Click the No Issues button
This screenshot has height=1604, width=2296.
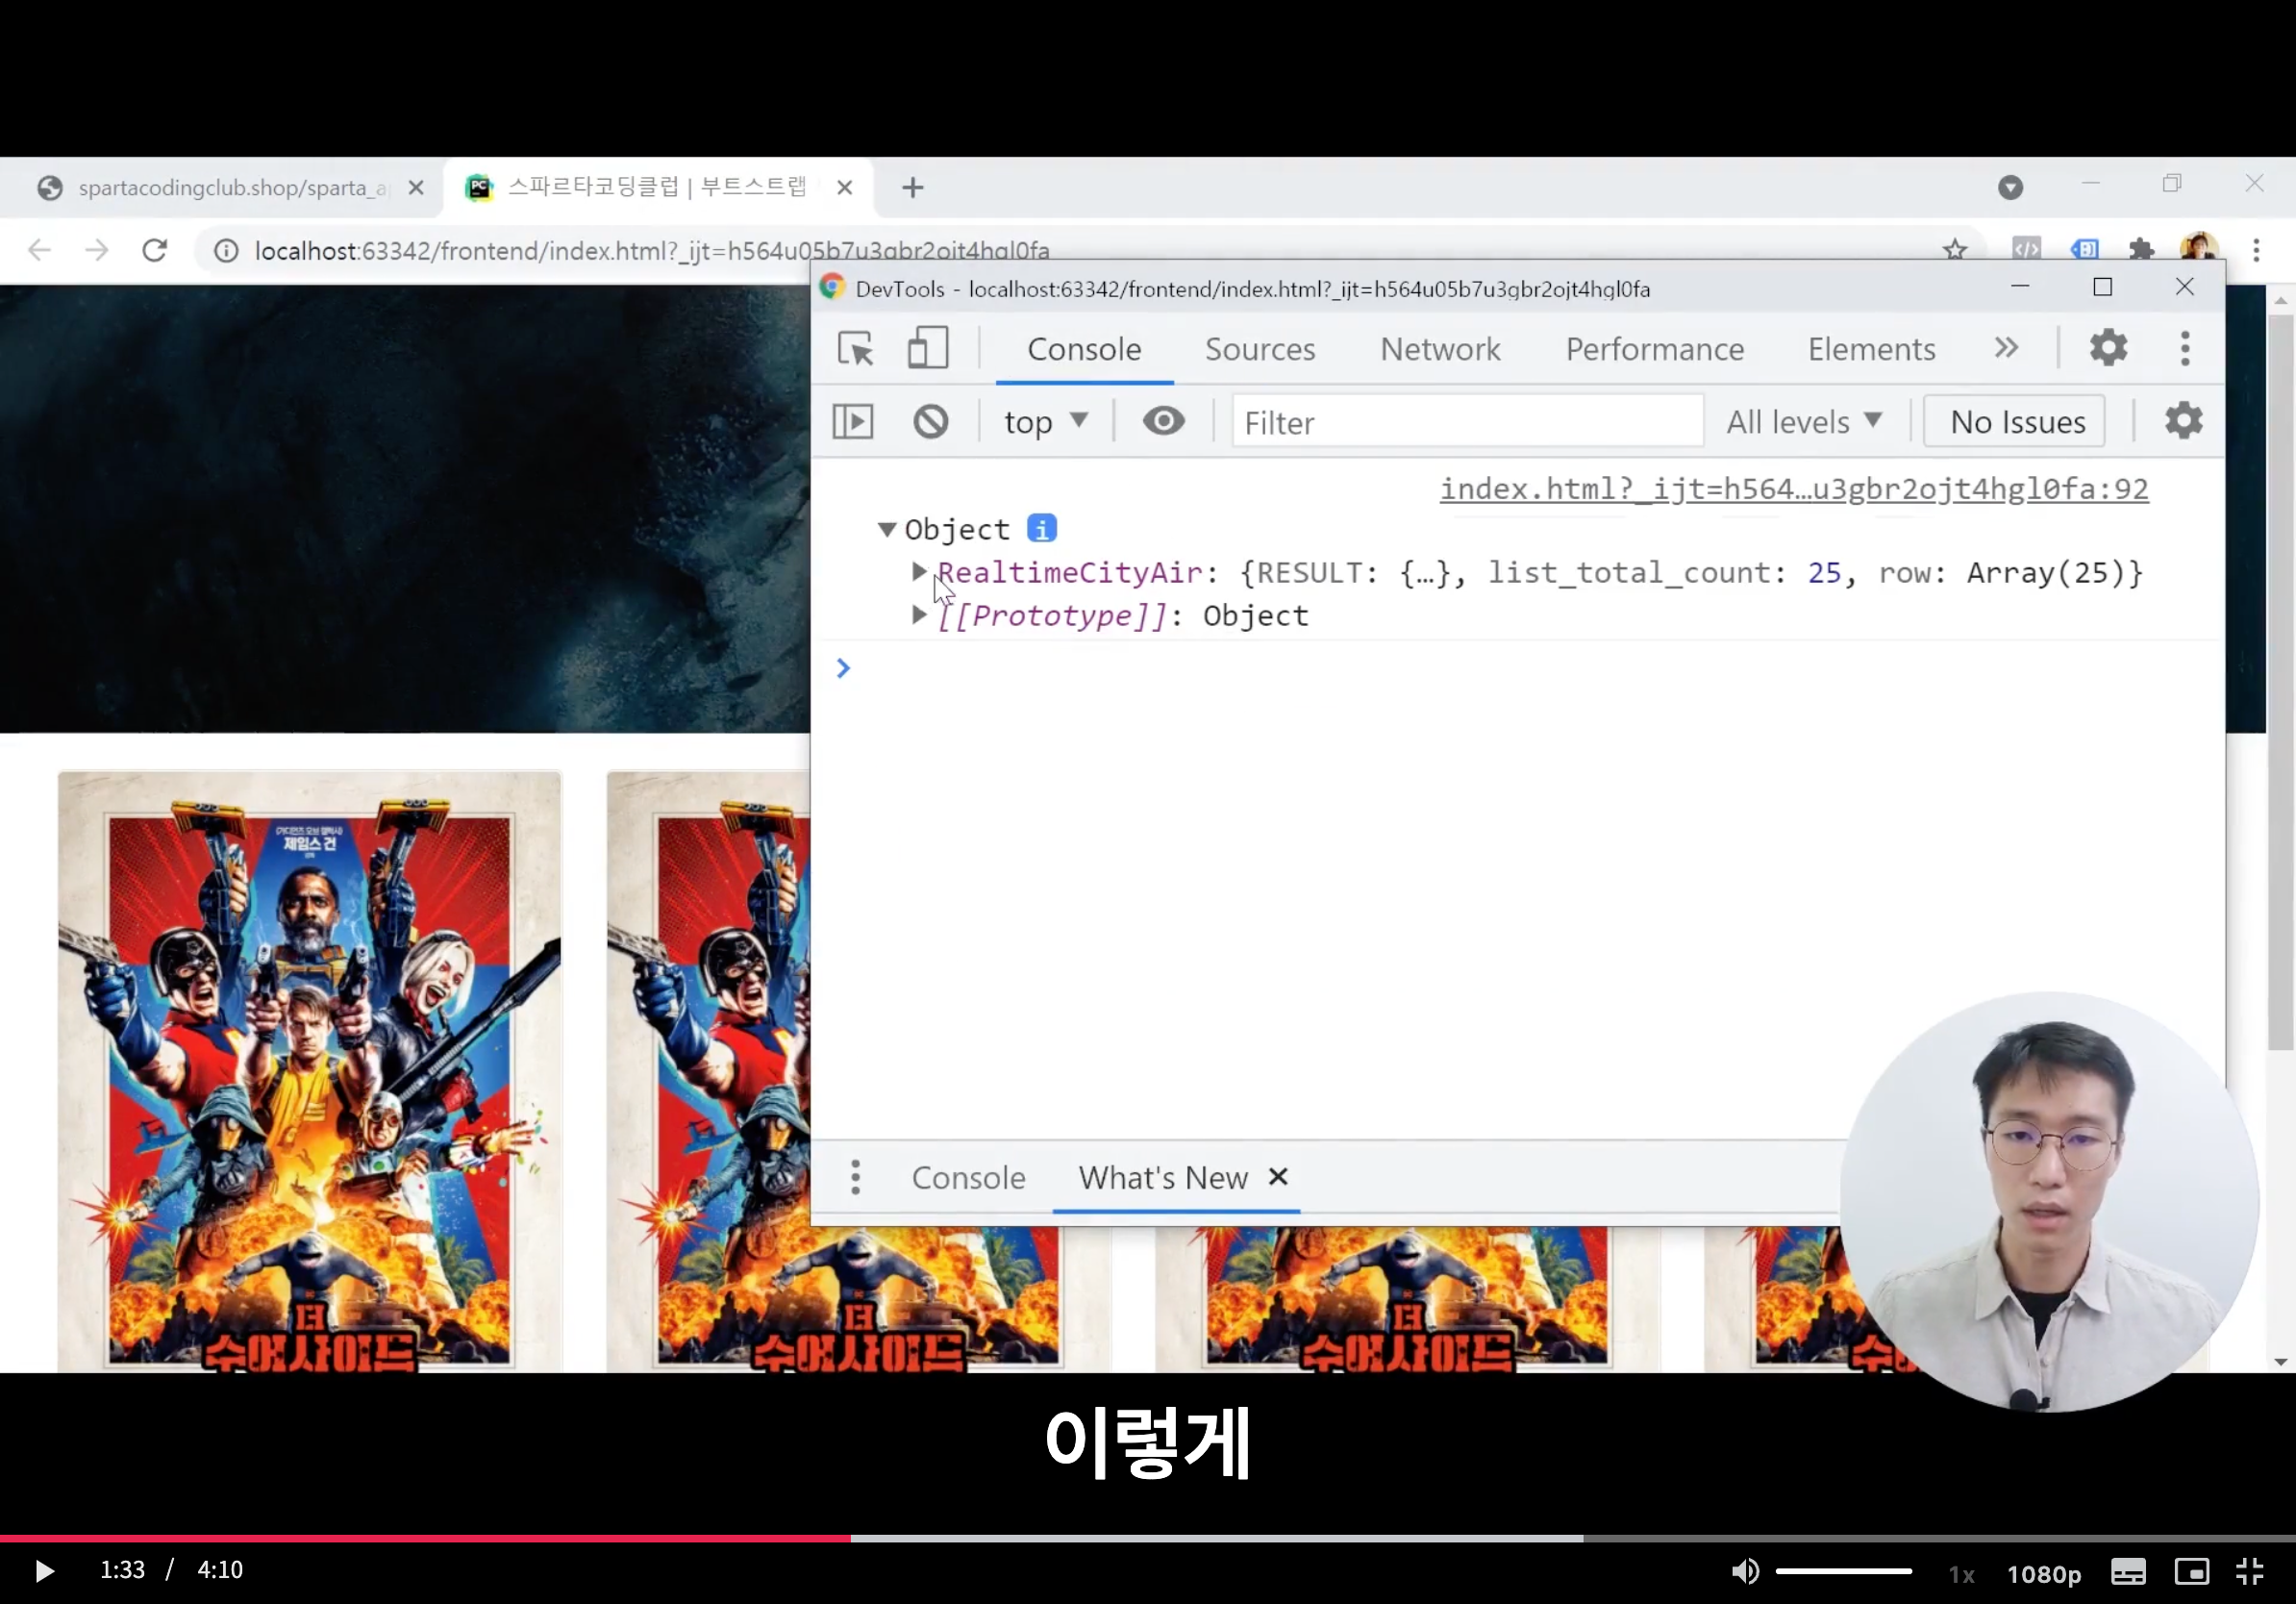click(2016, 422)
